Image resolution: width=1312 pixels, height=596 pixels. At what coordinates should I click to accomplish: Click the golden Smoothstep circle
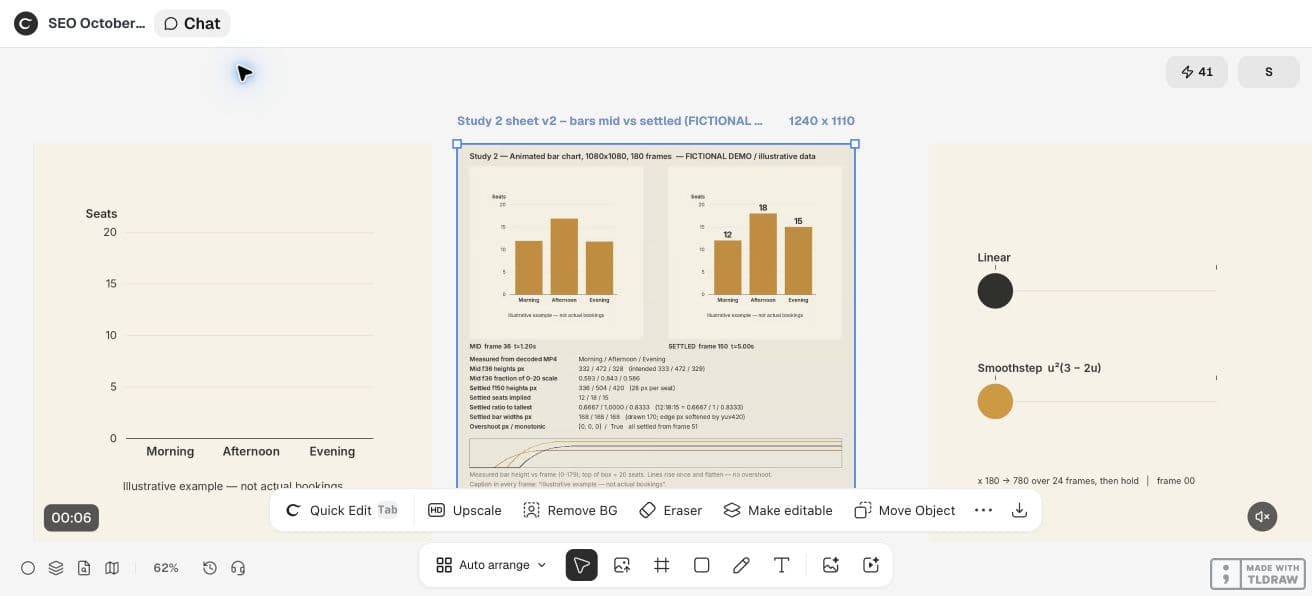point(995,401)
